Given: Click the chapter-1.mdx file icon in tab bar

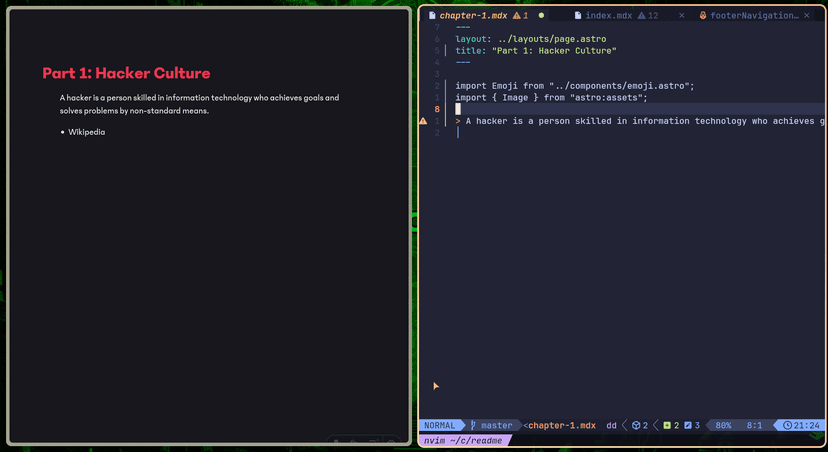Looking at the screenshot, I should click(x=432, y=16).
